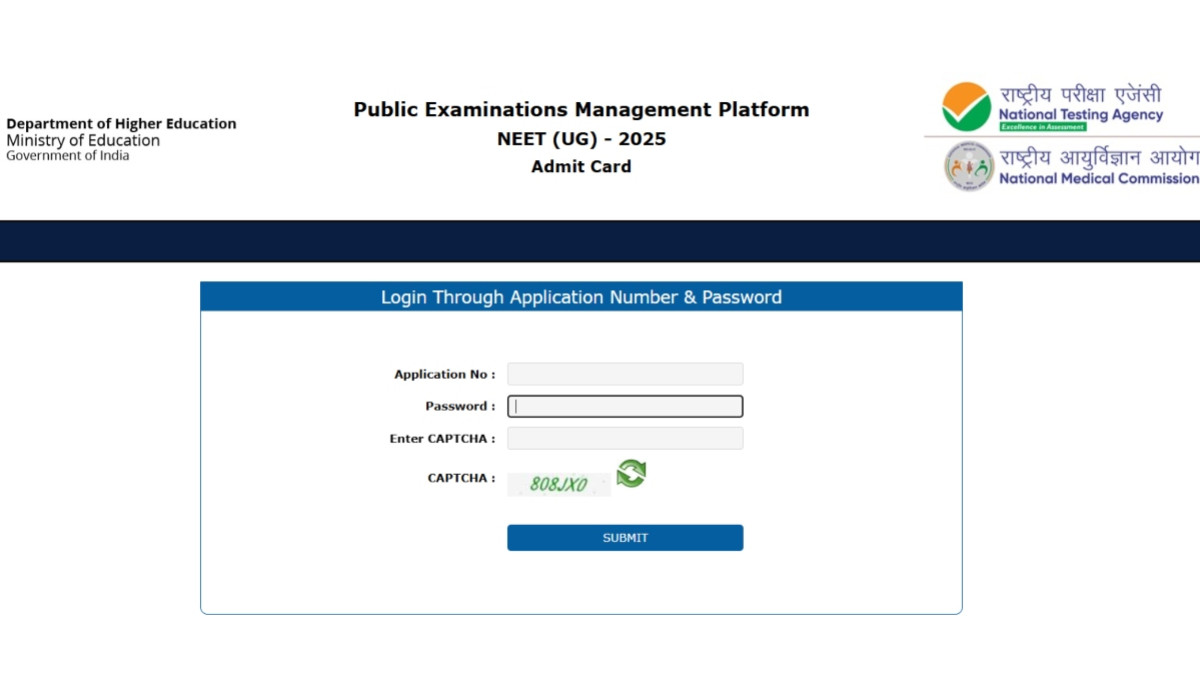This screenshot has height=675, width=1200.
Task: Focus the Application No input field
Action: (625, 374)
